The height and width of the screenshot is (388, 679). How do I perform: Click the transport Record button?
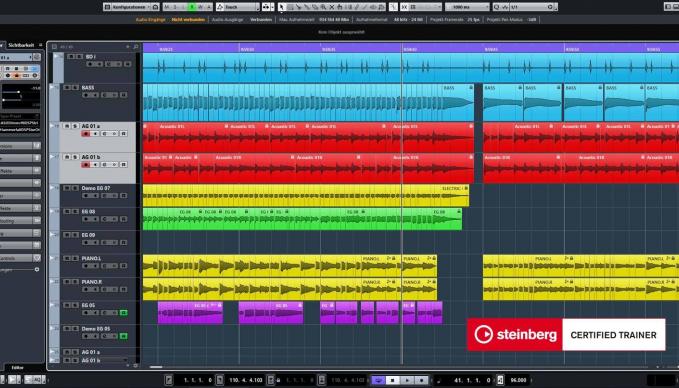click(x=421, y=380)
